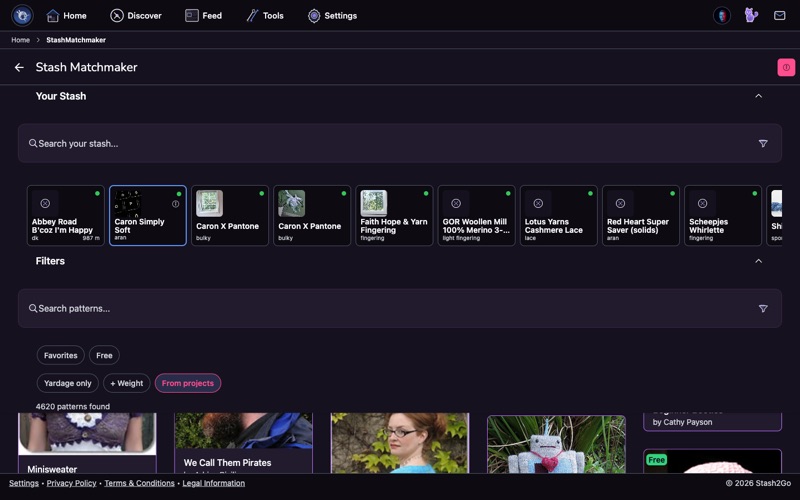800x500 pixels.
Task: Click the Stash2Go logo icon
Action: [x=22, y=15]
